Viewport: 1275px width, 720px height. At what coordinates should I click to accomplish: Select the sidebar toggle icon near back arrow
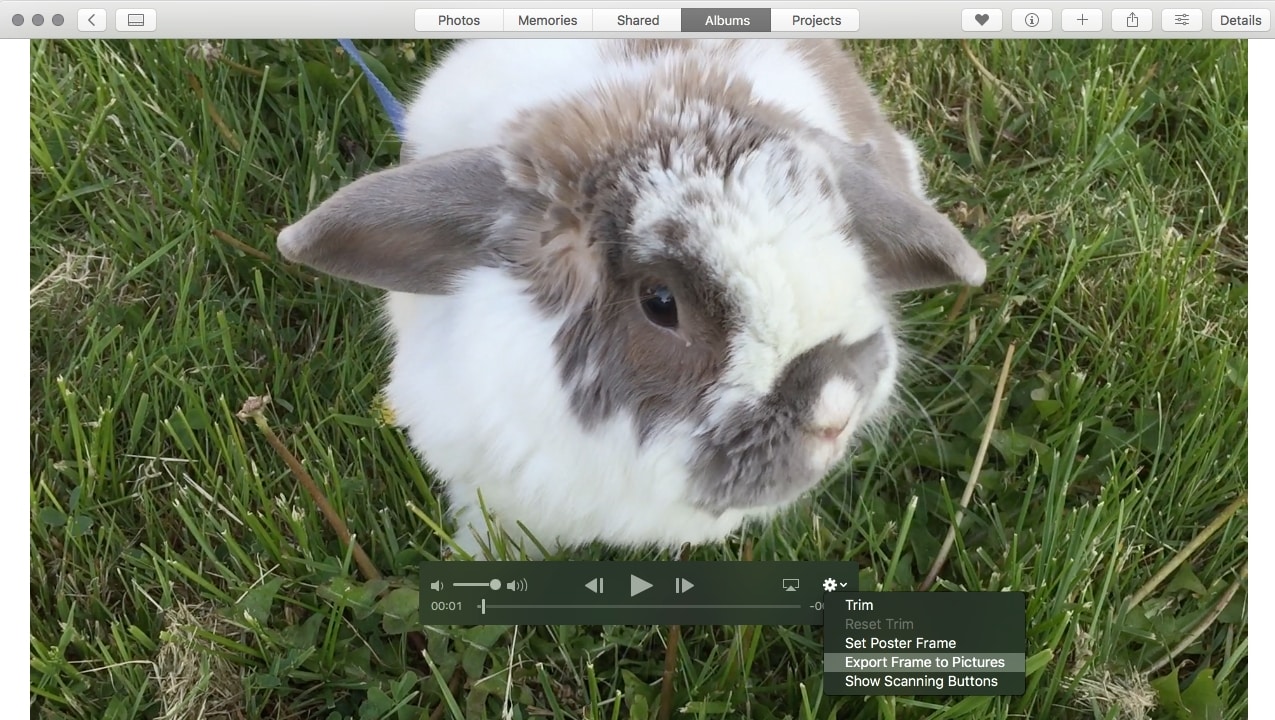click(135, 19)
